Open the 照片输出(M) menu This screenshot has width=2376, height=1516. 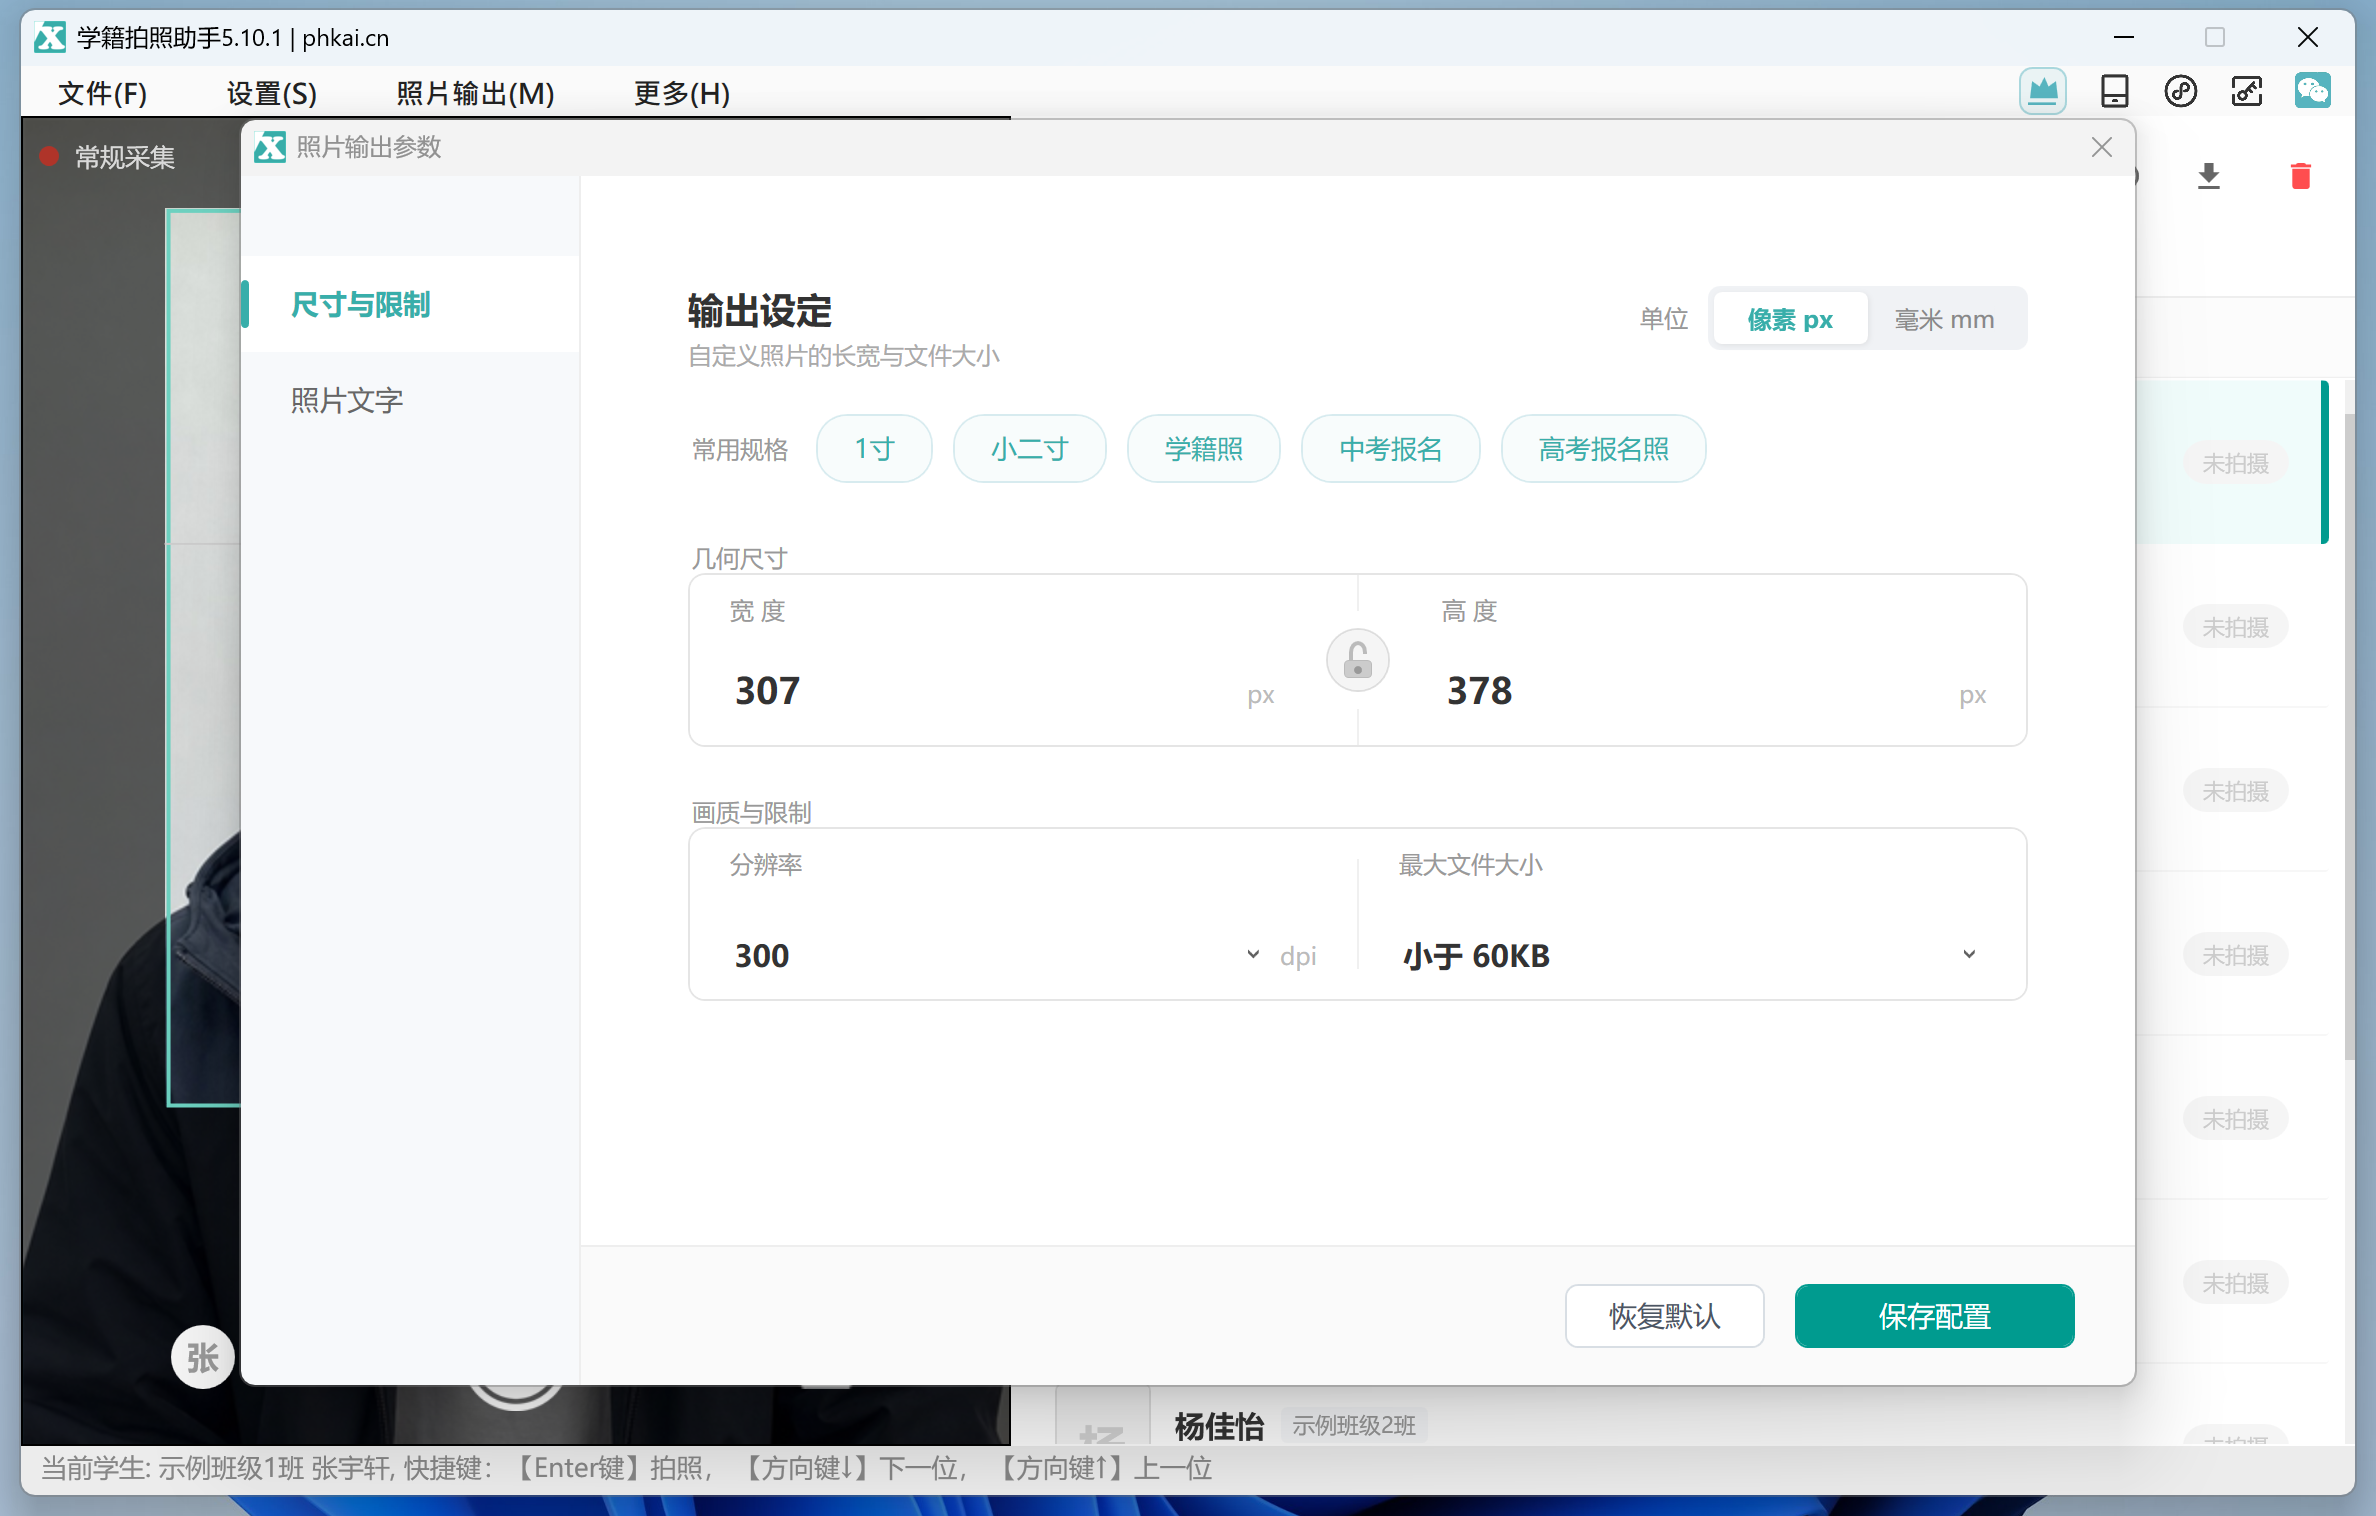coord(475,93)
